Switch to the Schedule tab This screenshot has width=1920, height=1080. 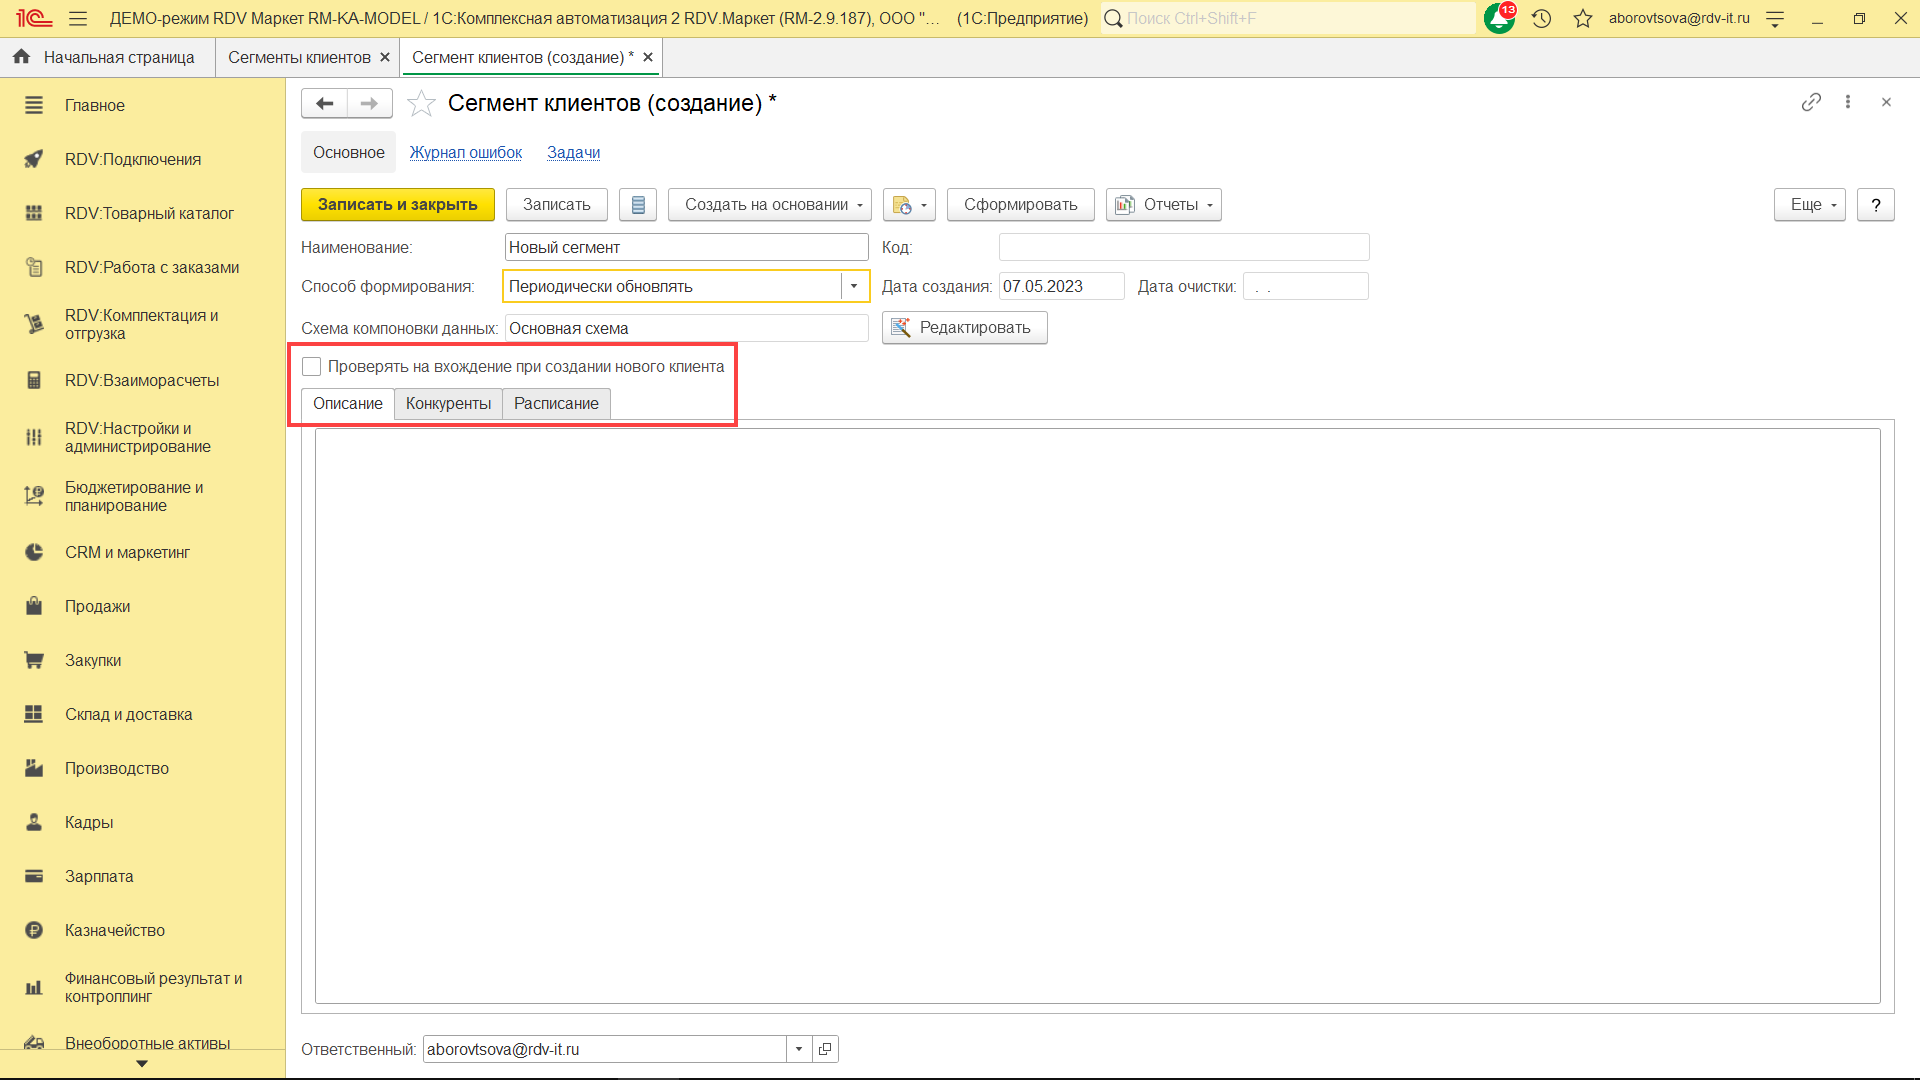pos(556,404)
